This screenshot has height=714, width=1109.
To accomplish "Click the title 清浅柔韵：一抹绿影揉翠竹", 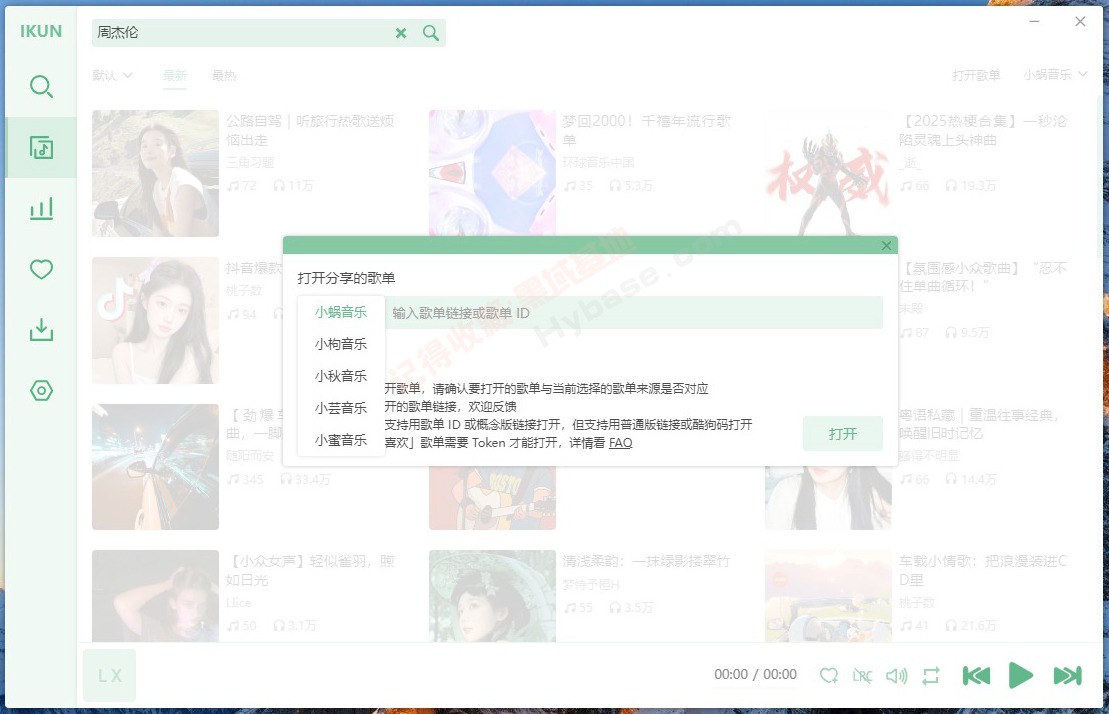I will (646, 561).
